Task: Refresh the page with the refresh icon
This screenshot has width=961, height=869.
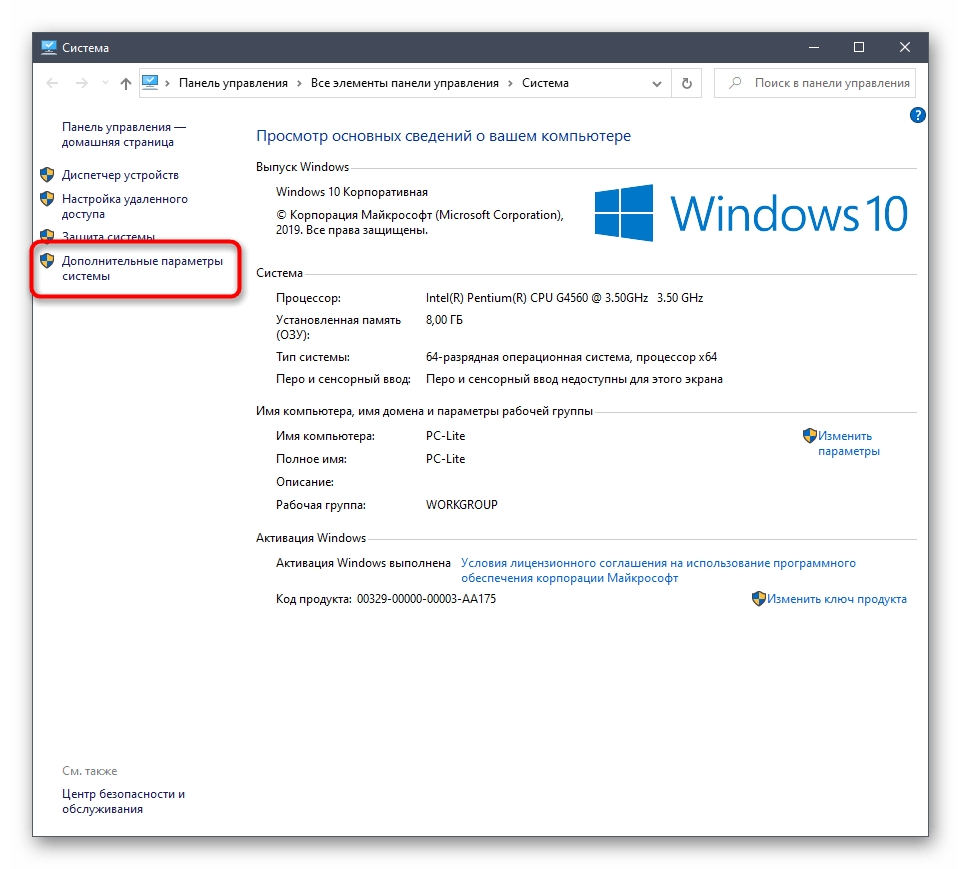Action: 686,83
